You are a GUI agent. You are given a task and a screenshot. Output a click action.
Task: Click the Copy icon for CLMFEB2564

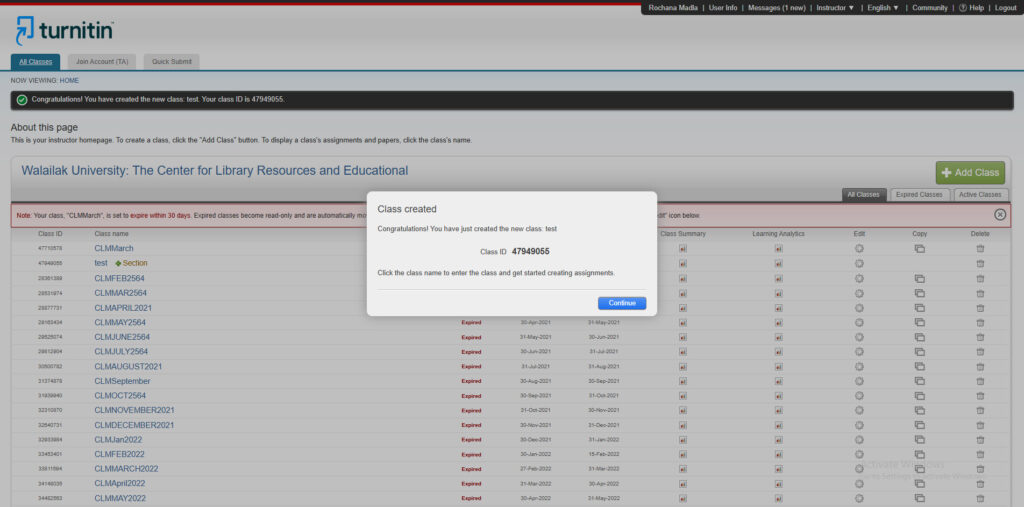(x=920, y=278)
